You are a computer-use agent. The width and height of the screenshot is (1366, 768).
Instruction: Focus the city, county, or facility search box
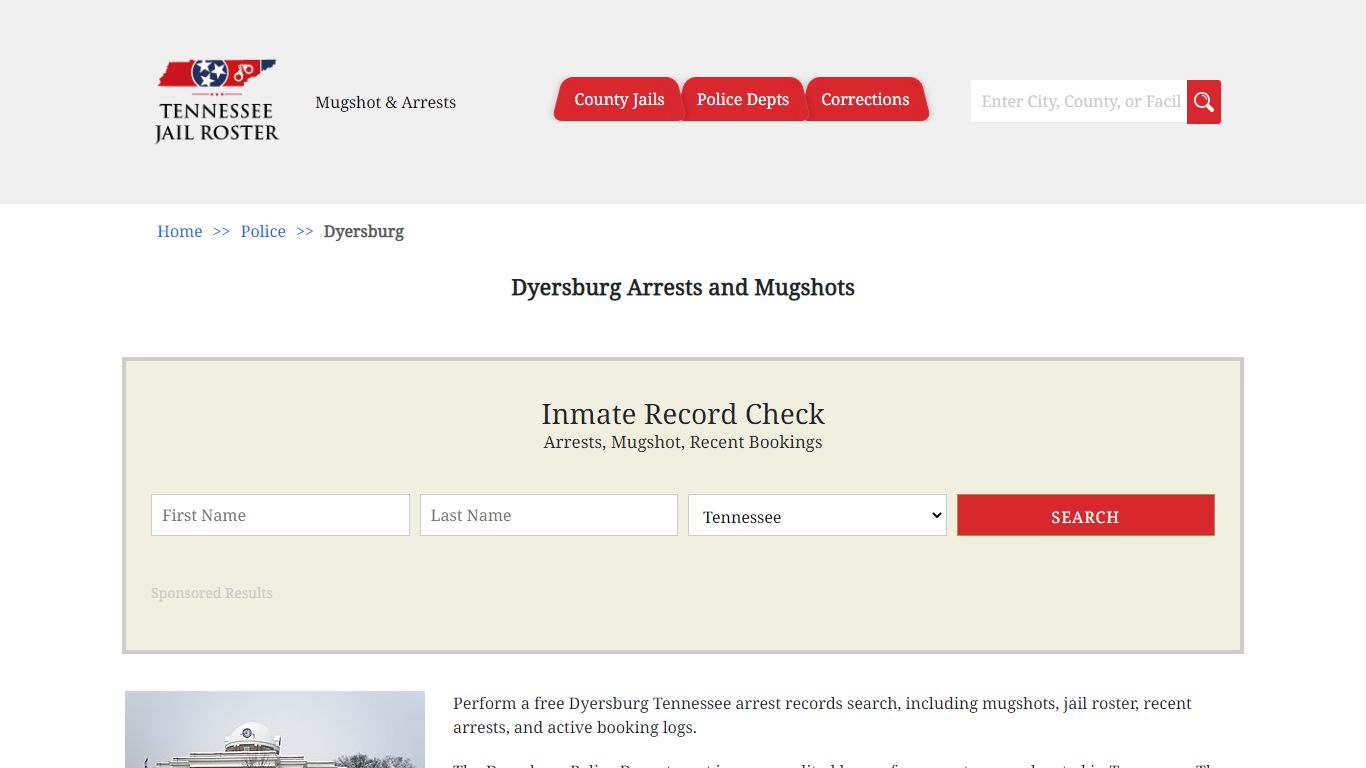[x=1079, y=102]
